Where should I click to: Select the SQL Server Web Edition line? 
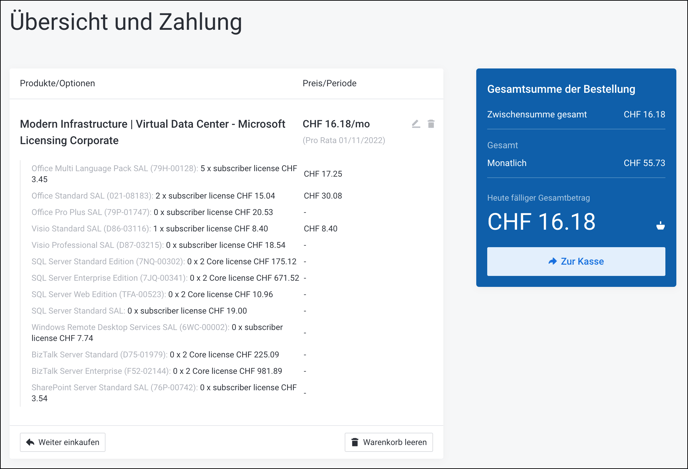[152, 294]
